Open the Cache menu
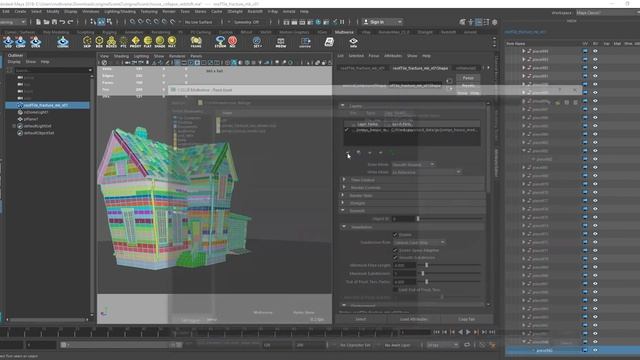Viewport: 640px width, 360px height. (x=217, y=11)
